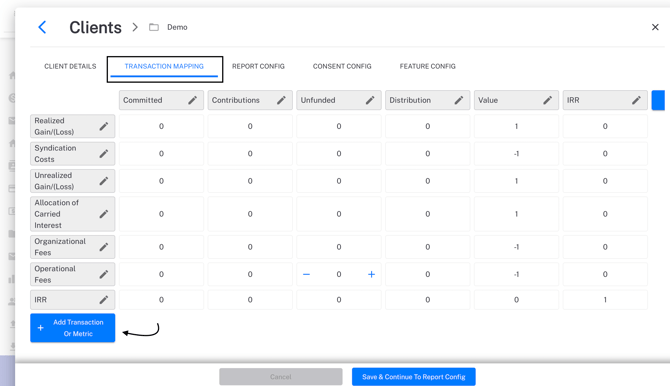Close the Clients dialog with X
Screen dimensions: 670x386
pyautogui.click(x=655, y=27)
